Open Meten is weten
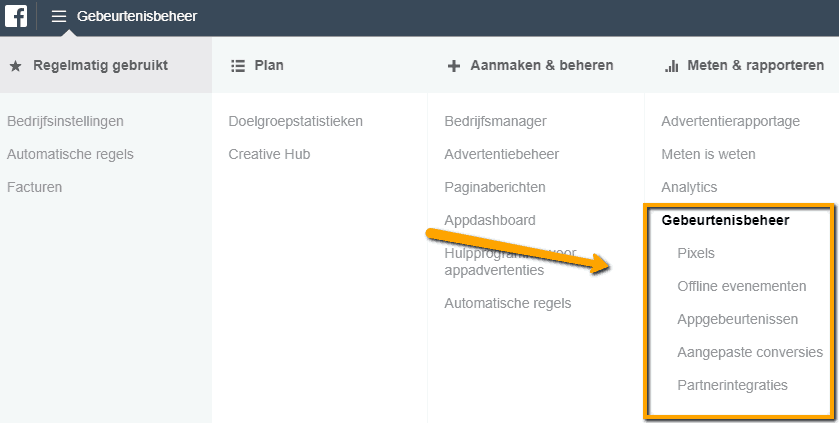839x423 pixels. coord(708,155)
